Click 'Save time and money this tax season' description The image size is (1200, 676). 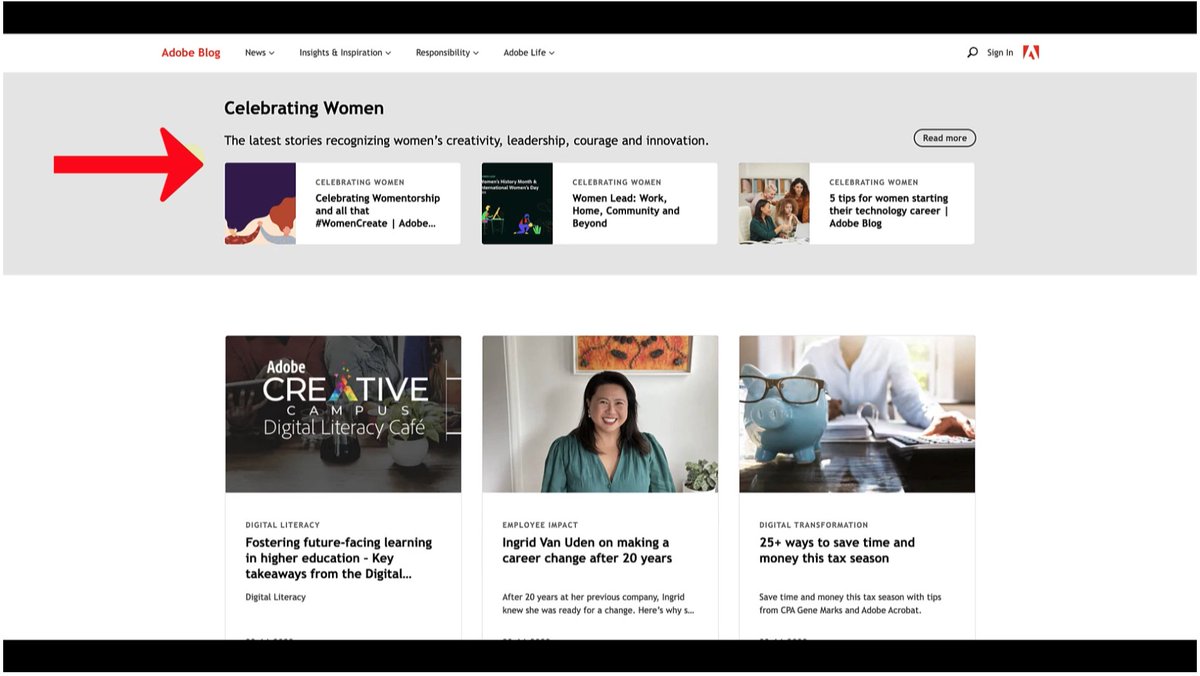click(x=850, y=603)
